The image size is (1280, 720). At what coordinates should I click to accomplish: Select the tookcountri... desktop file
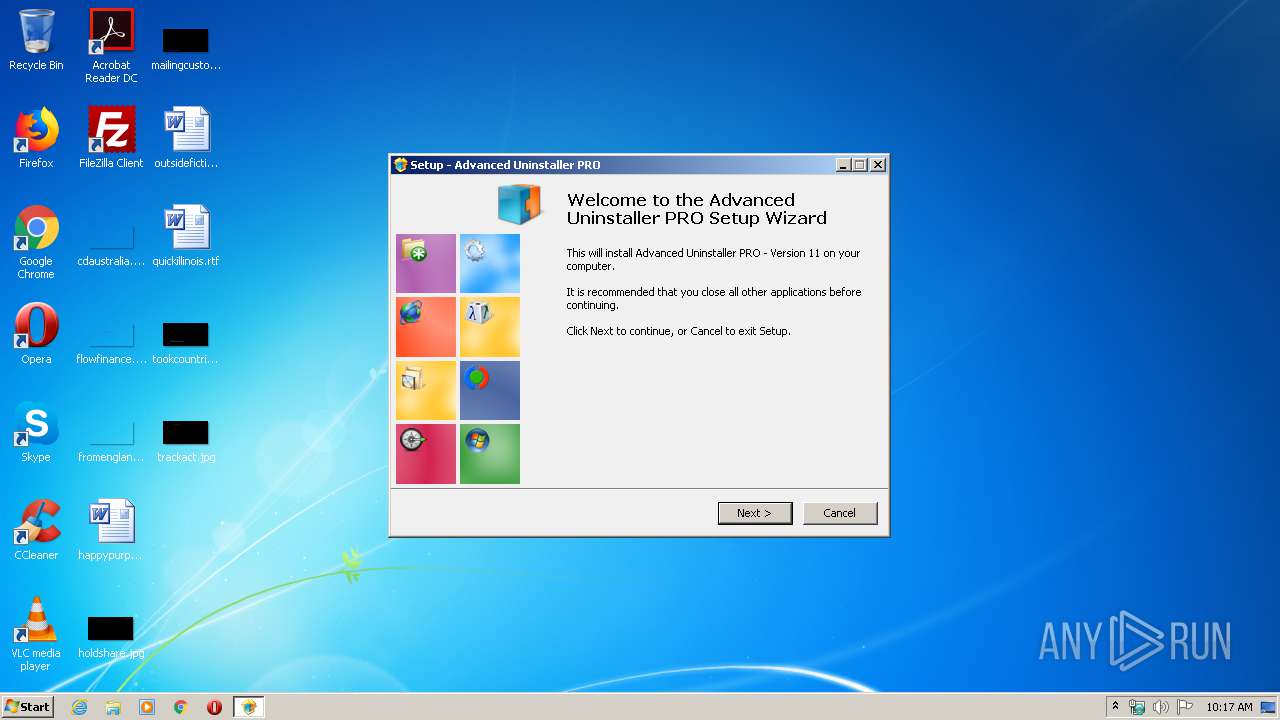[186, 342]
